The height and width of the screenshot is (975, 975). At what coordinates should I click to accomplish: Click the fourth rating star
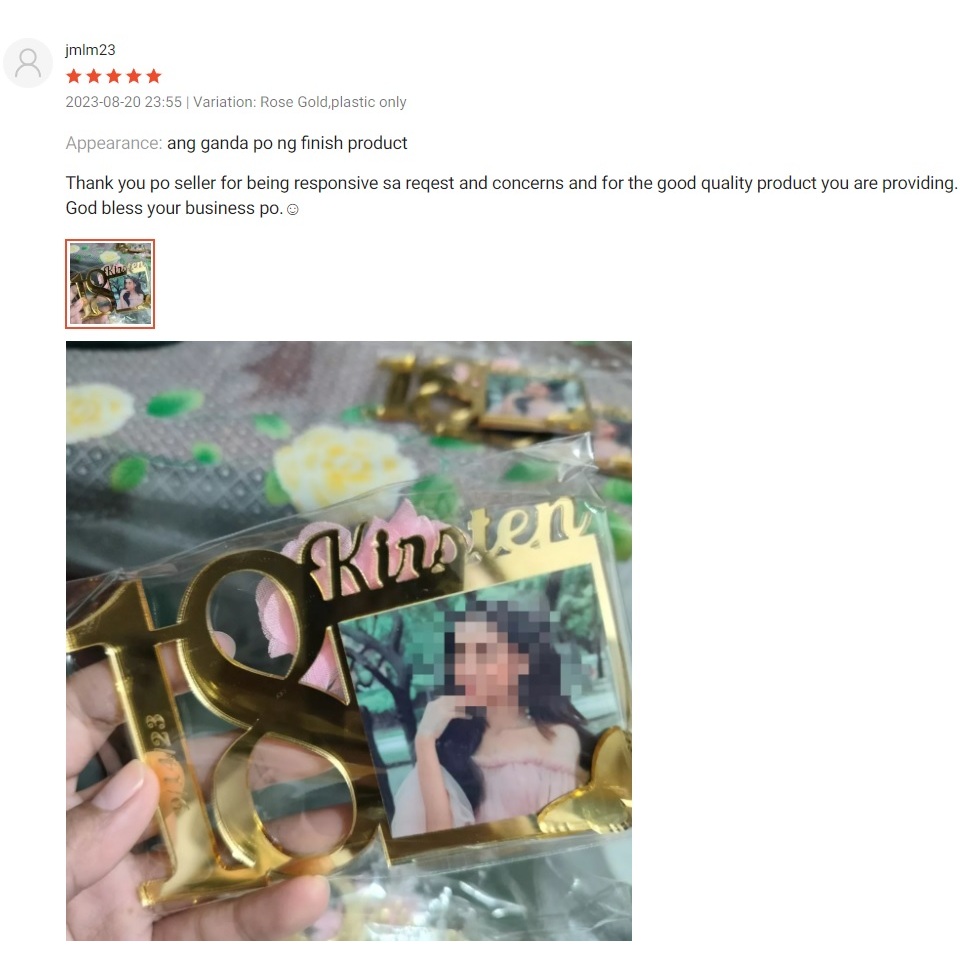pos(134,76)
